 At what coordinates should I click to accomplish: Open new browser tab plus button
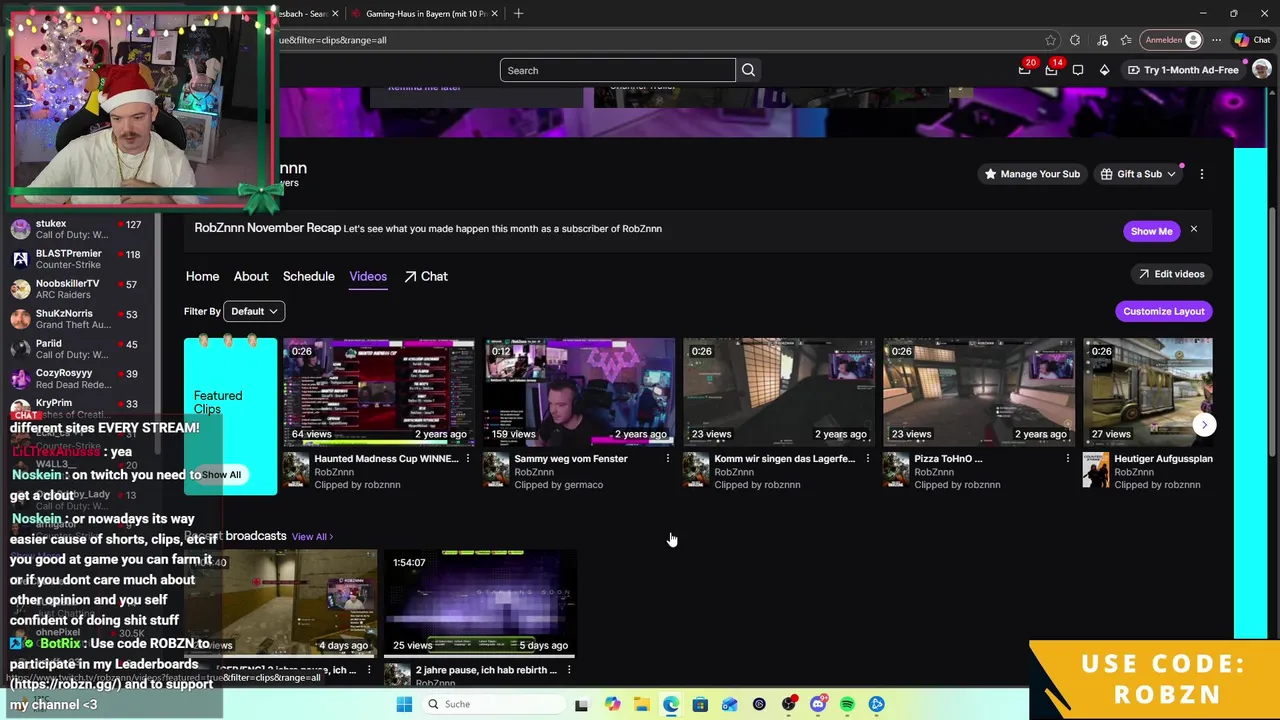click(x=518, y=14)
